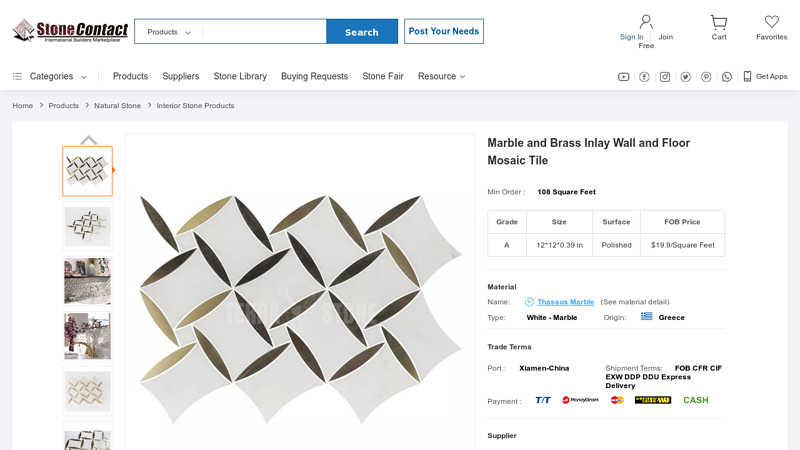Click the T/T payment icon

point(543,400)
